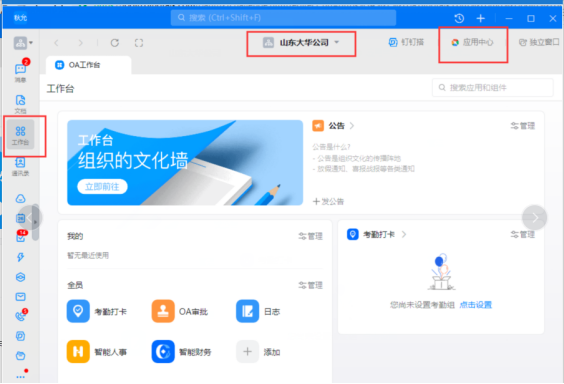The height and width of the screenshot is (384, 564).
Task: Go forward with the right navigation arrow
Action: click(x=80, y=43)
